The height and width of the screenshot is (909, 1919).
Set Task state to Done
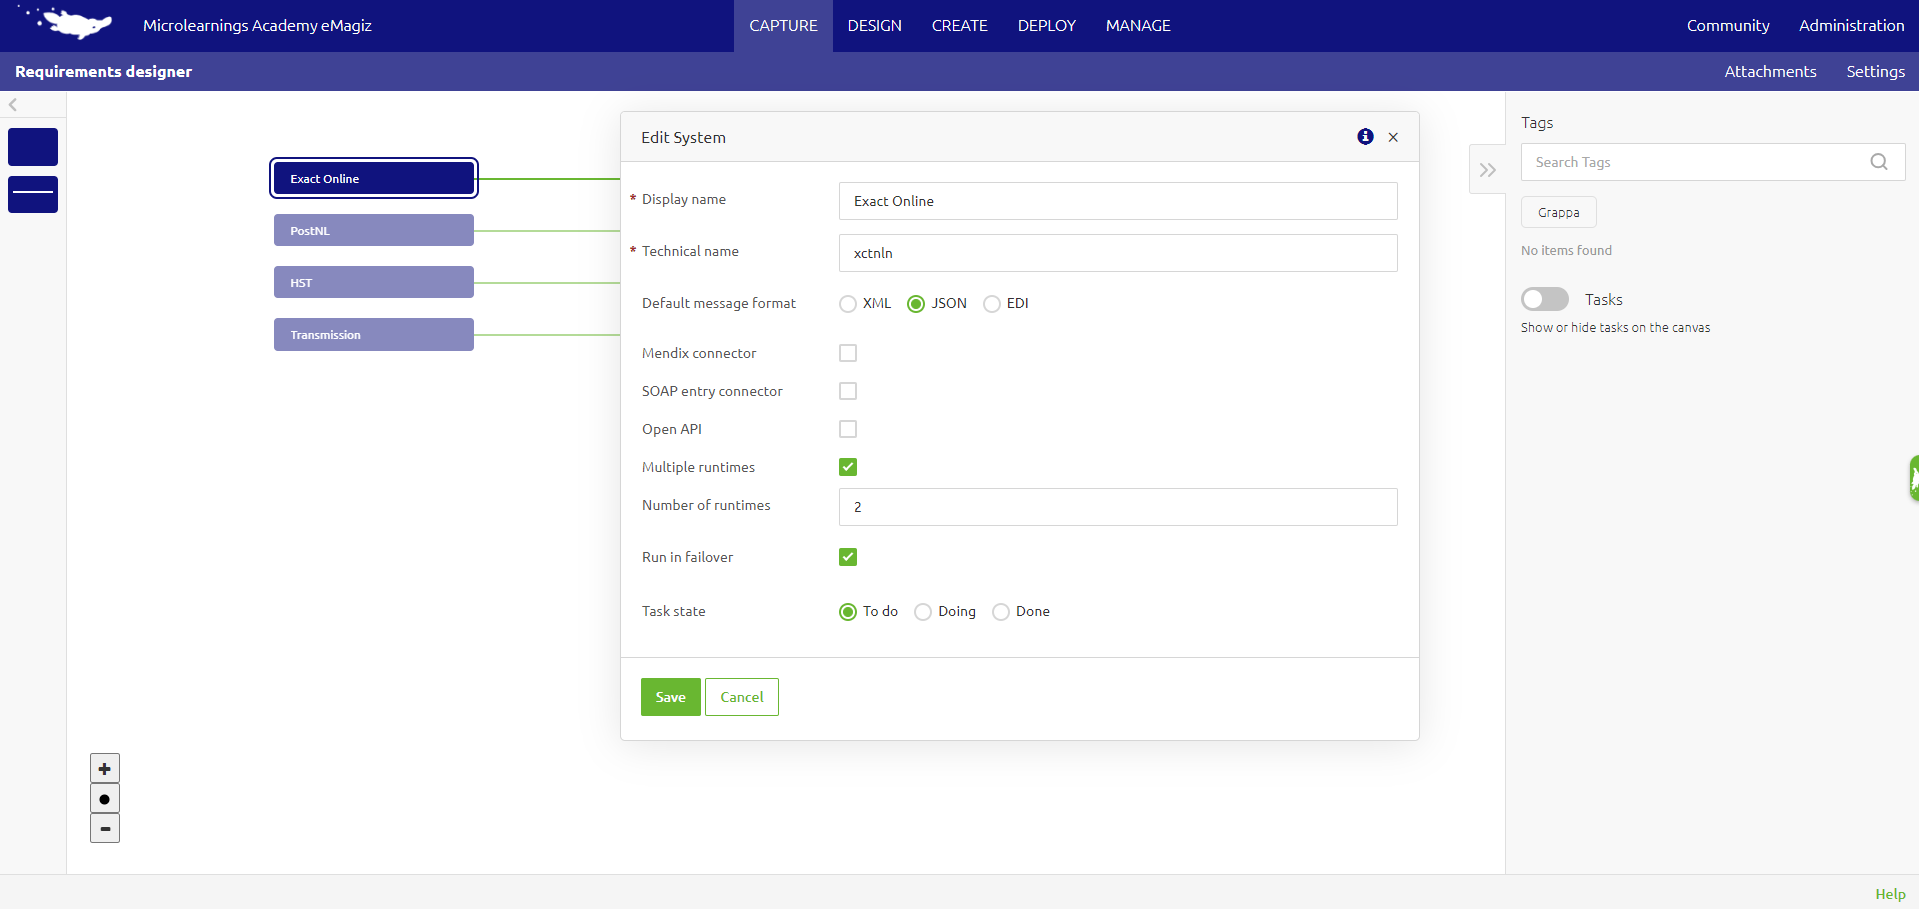[x=1001, y=611]
